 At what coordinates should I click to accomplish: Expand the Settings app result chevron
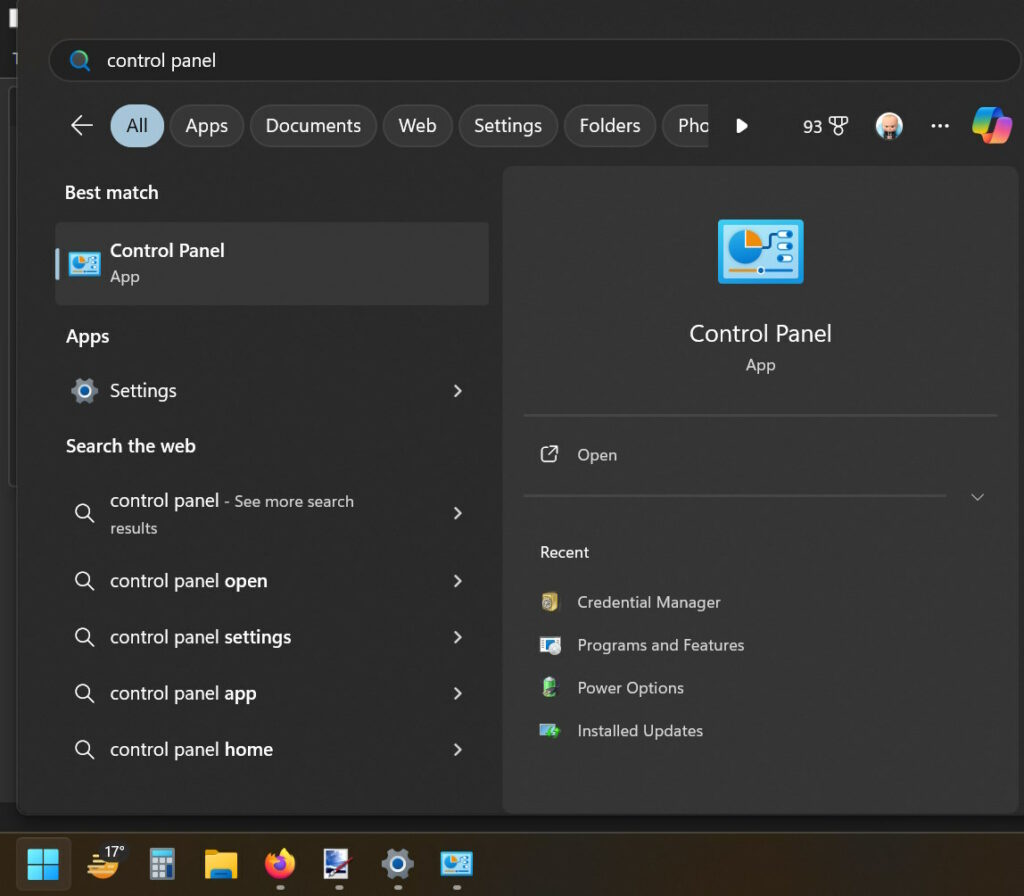coord(458,391)
